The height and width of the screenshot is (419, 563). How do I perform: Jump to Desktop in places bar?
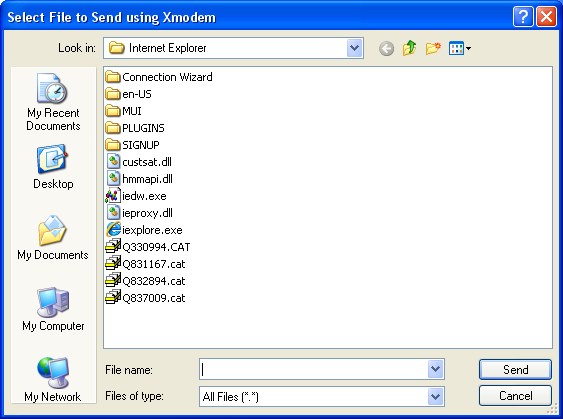coord(53,167)
